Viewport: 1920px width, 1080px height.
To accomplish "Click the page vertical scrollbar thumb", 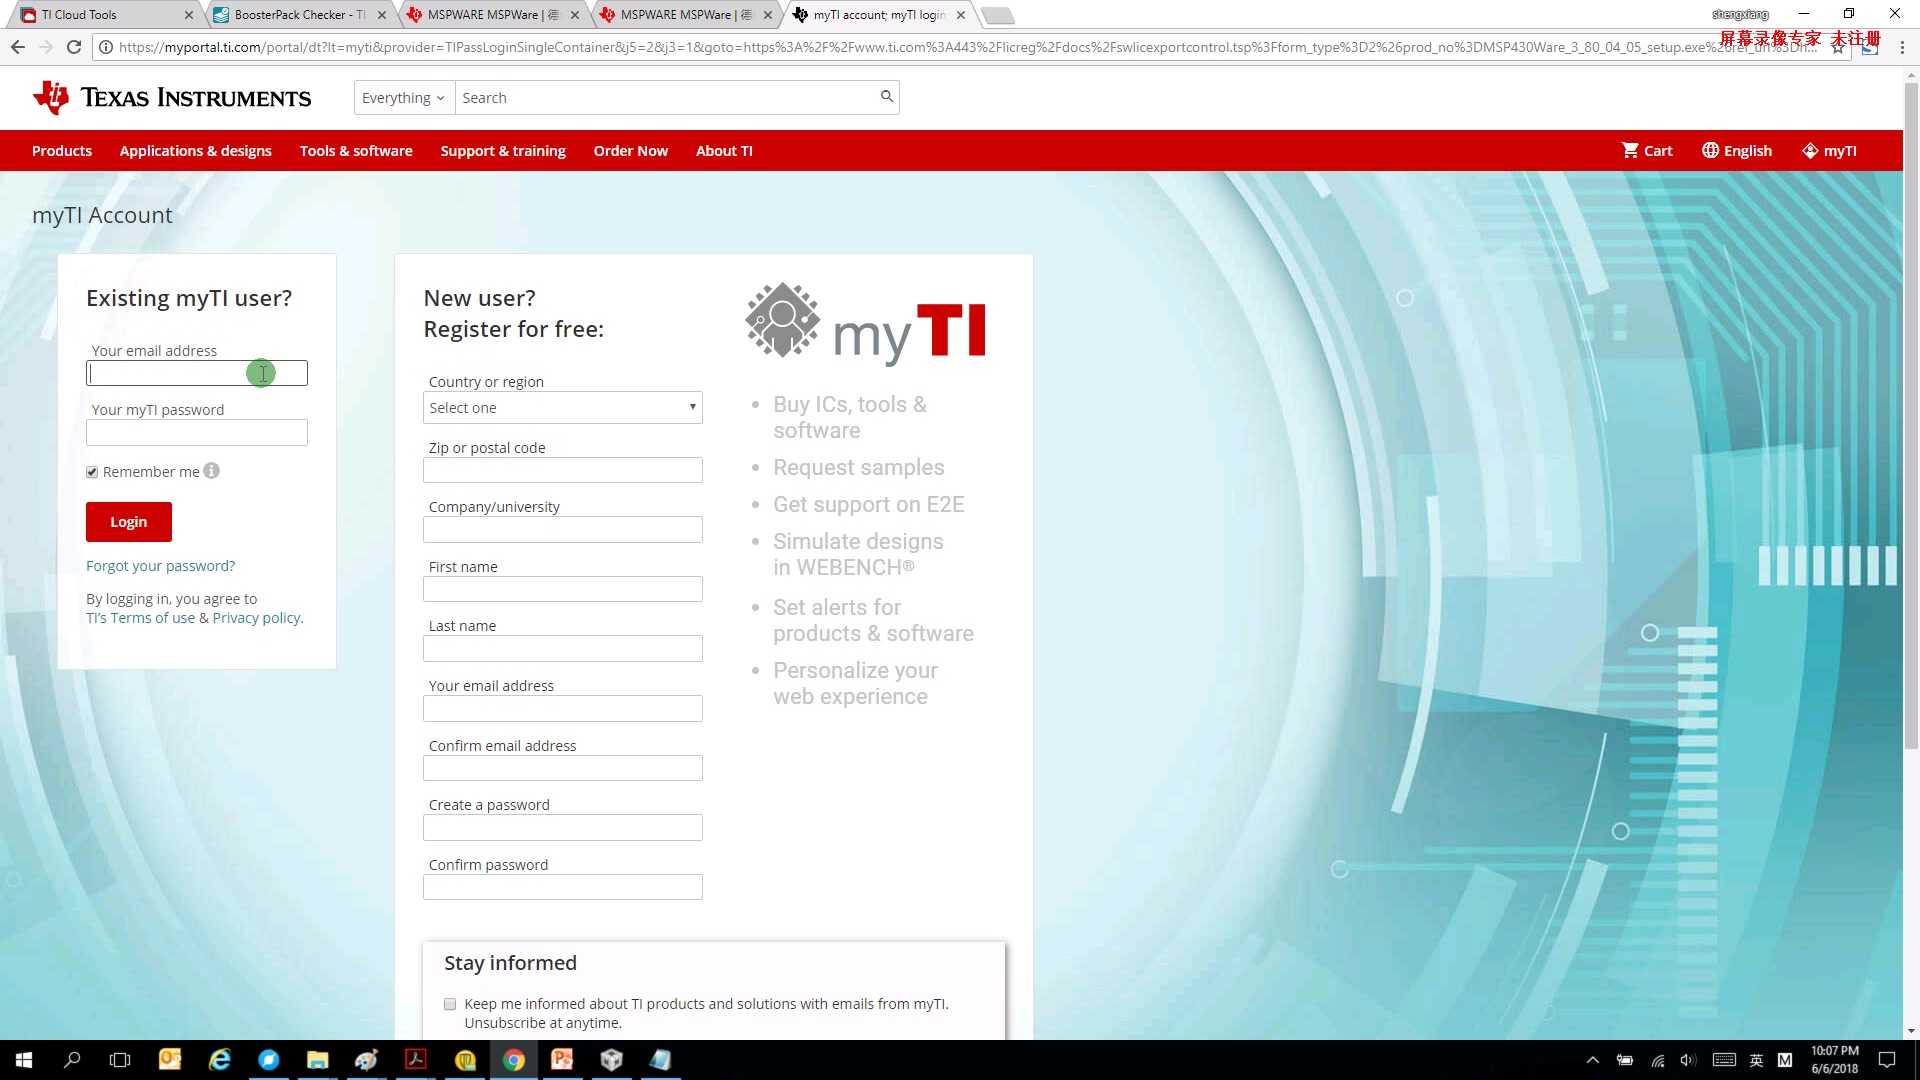I will click(x=1911, y=415).
